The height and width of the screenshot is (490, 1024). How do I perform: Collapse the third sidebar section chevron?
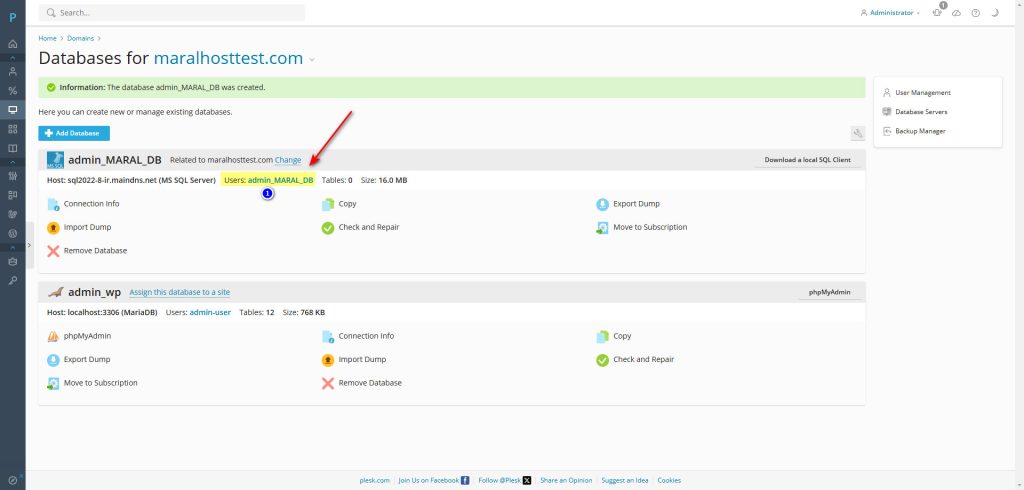point(12,247)
